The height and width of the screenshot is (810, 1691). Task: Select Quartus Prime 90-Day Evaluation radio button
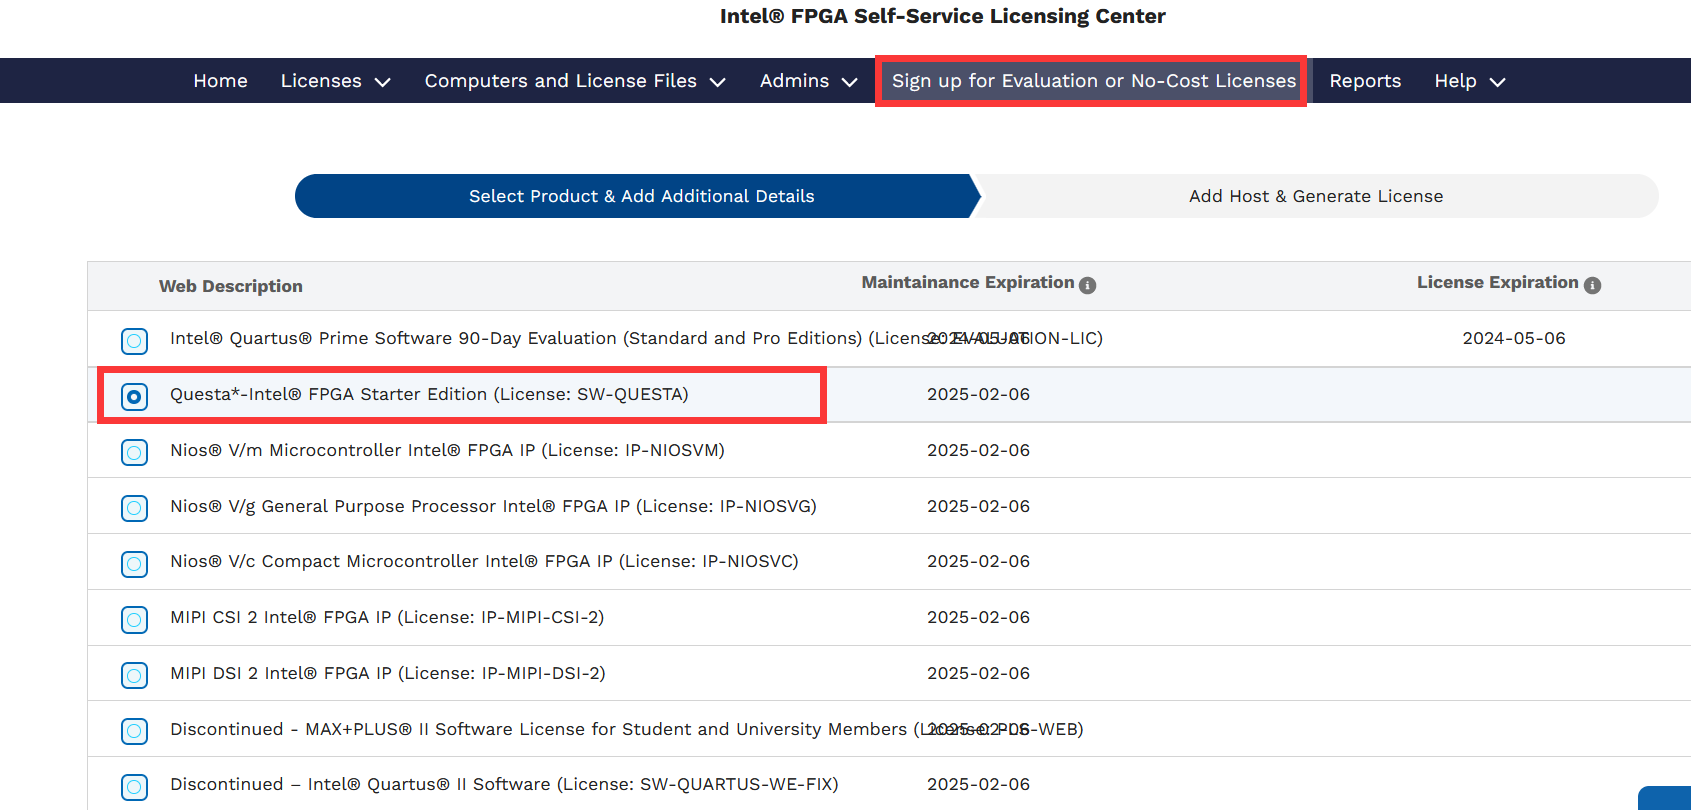134,341
